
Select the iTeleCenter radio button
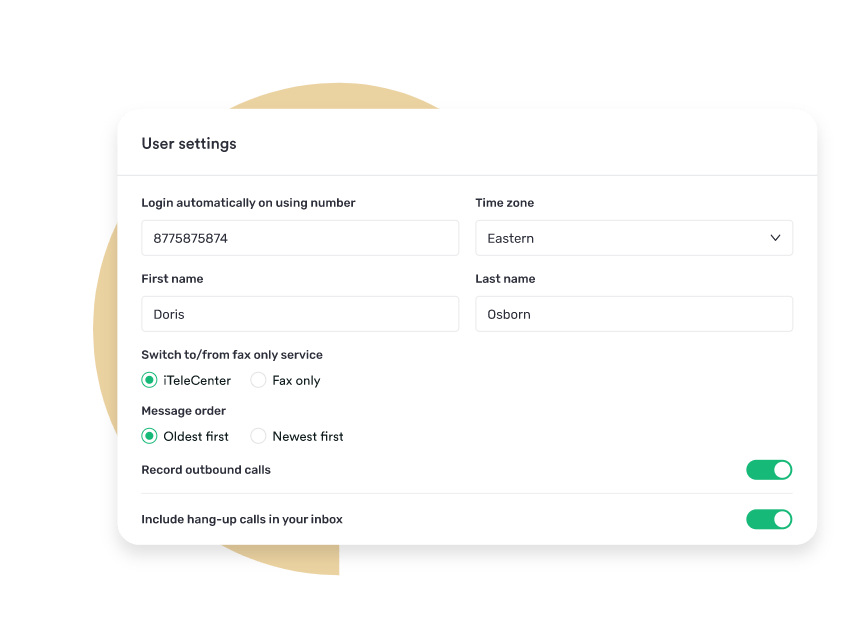pyautogui.click(x=149, y=380)
